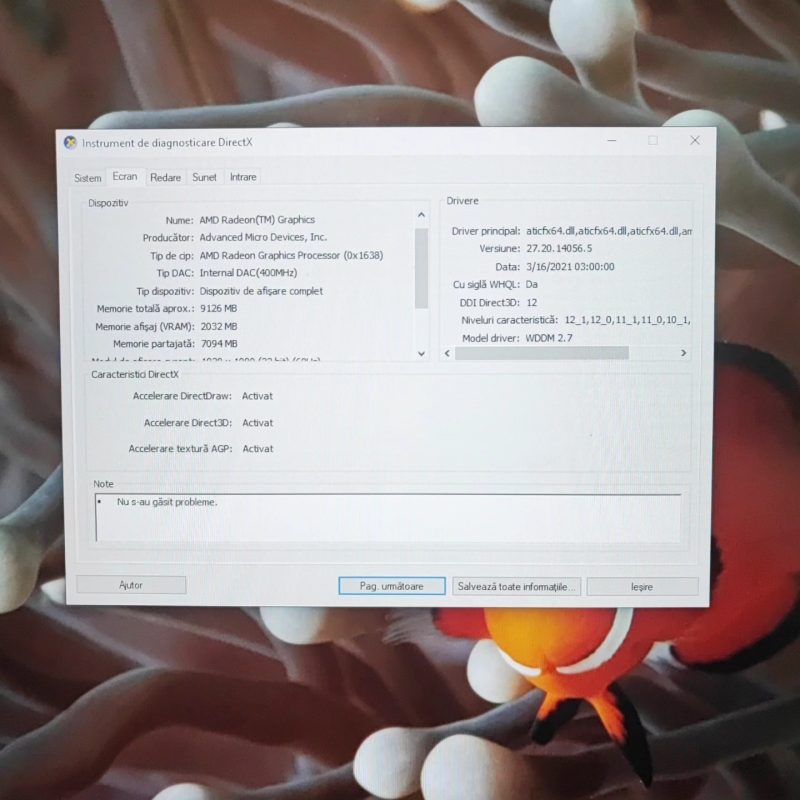Screen dimensions: 800x800
Task: Click the driver version '27.20.14056.5'
Action: (559, 248)
